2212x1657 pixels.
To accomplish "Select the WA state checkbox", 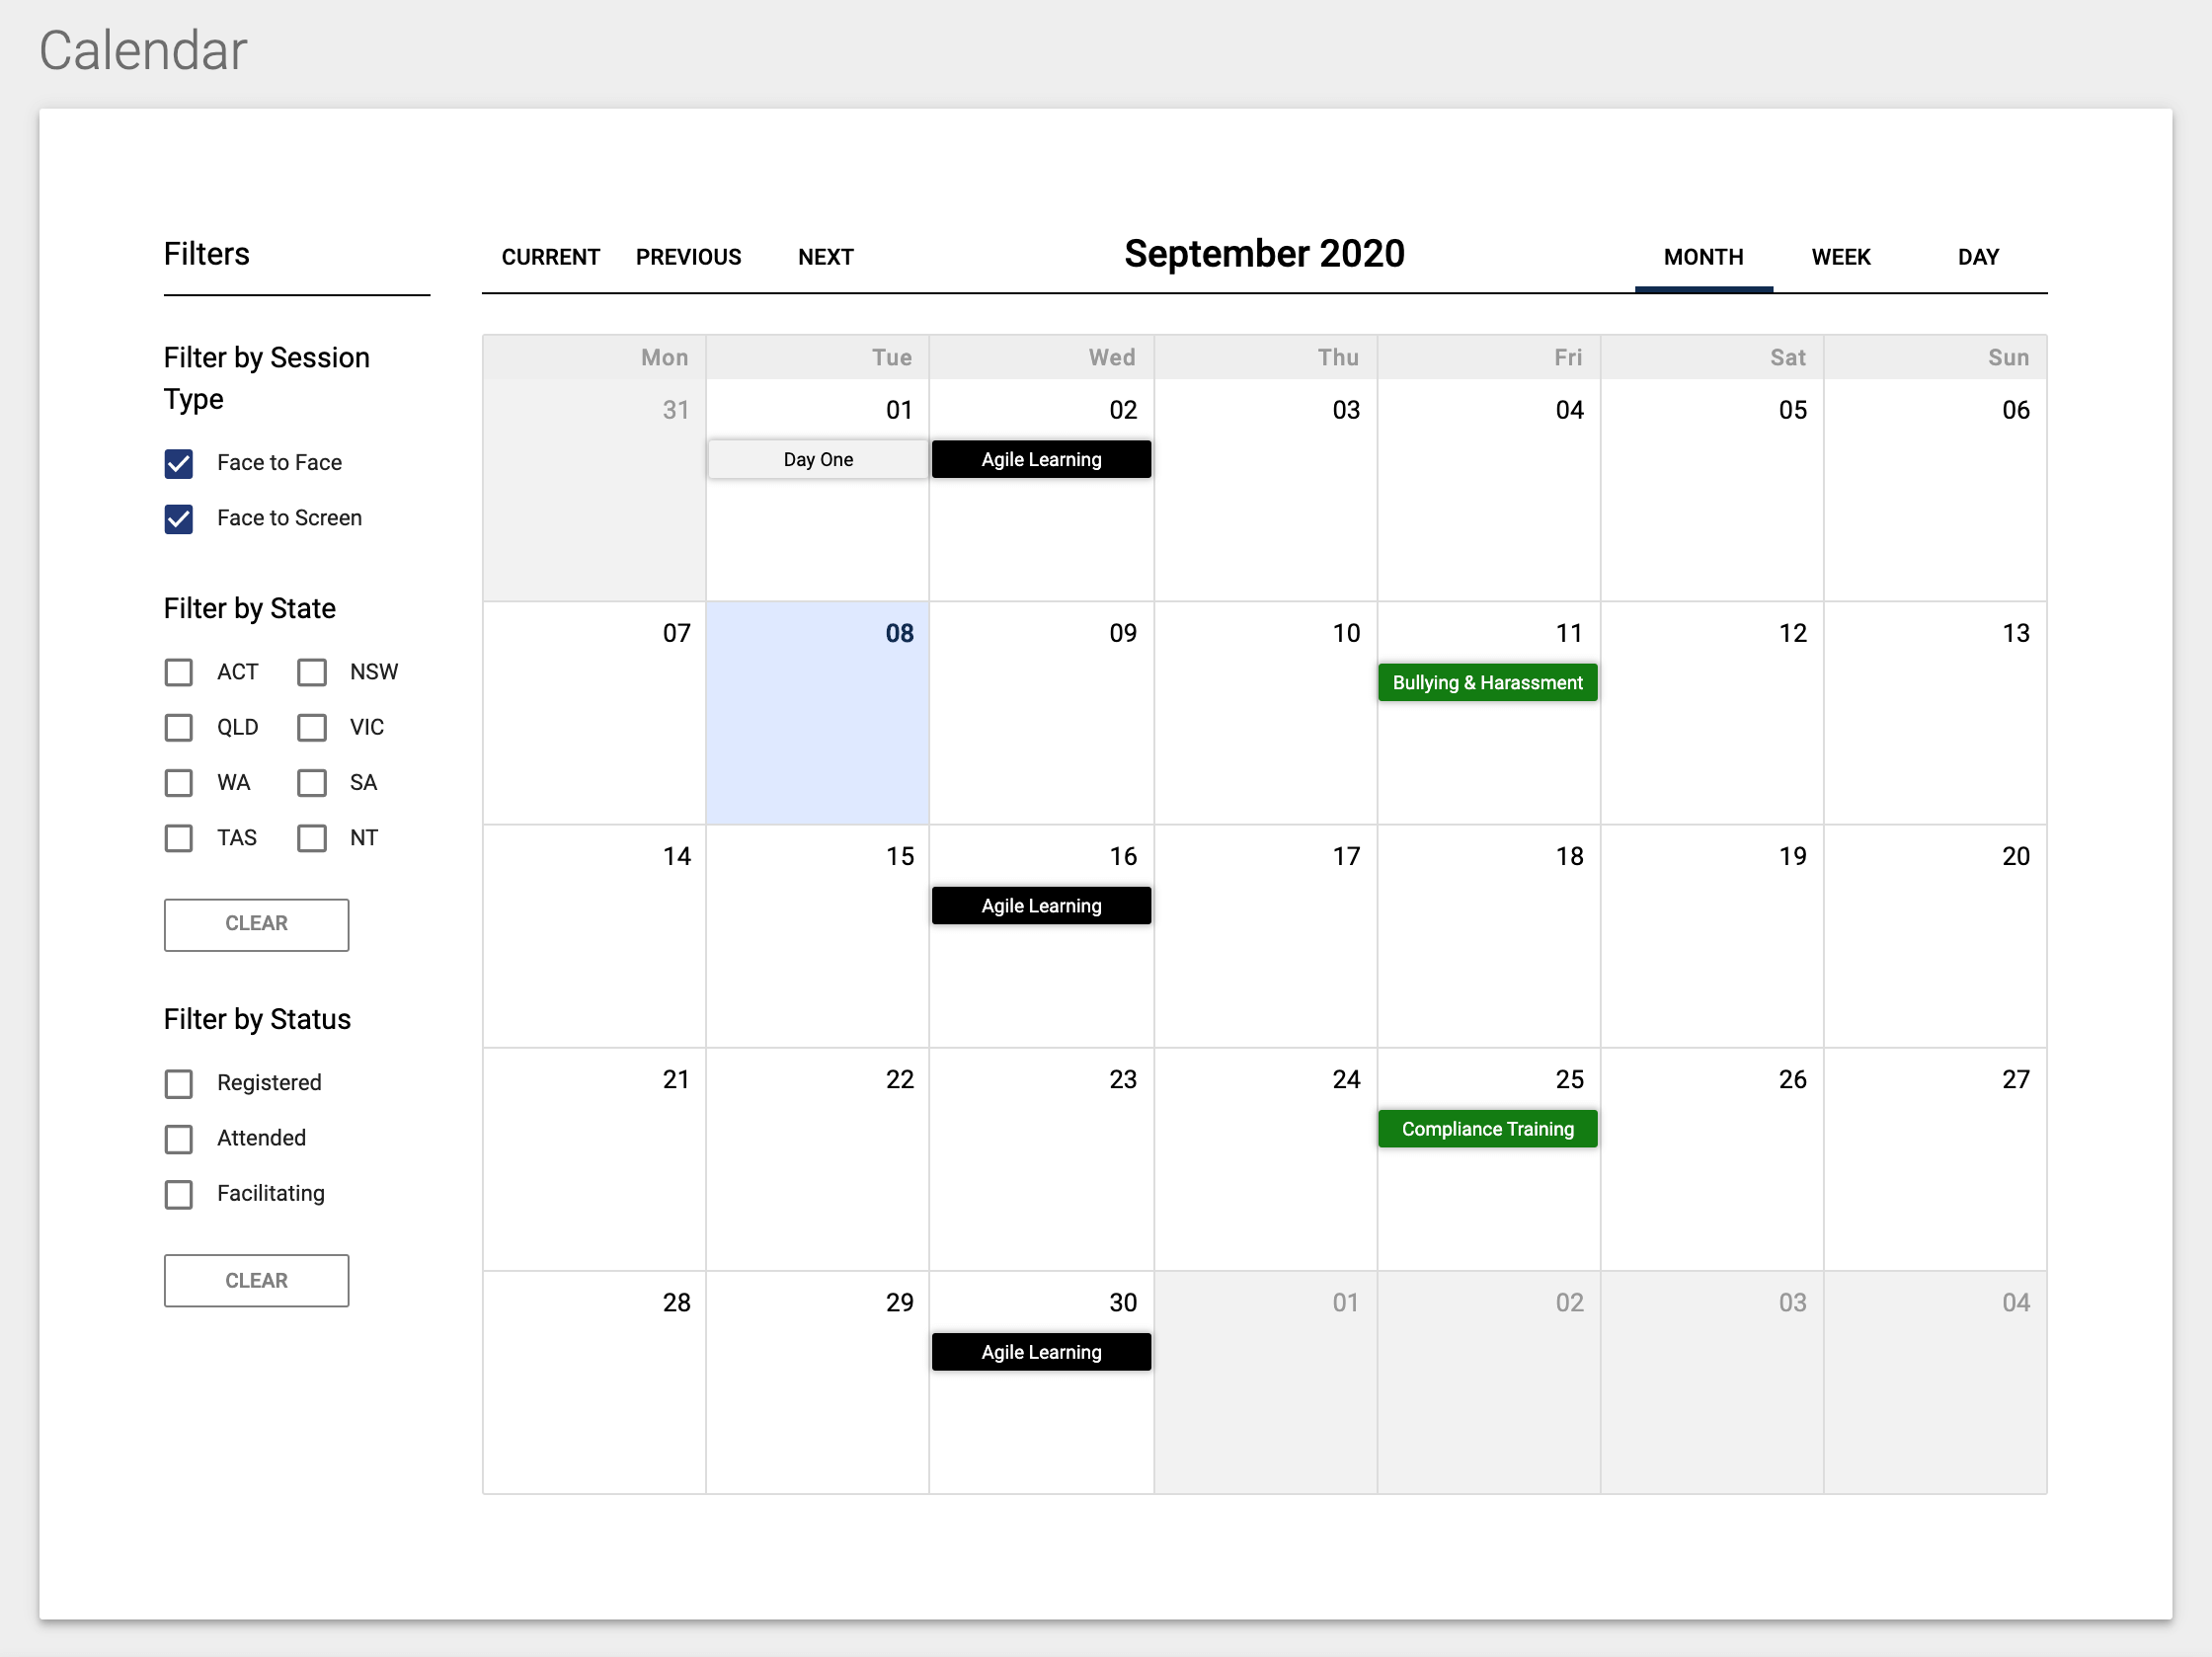I will [179, 783].
